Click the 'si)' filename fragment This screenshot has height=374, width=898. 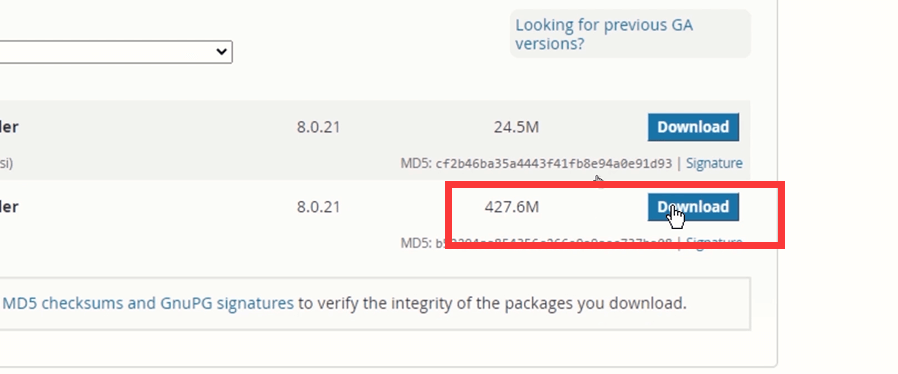[6, 164]
